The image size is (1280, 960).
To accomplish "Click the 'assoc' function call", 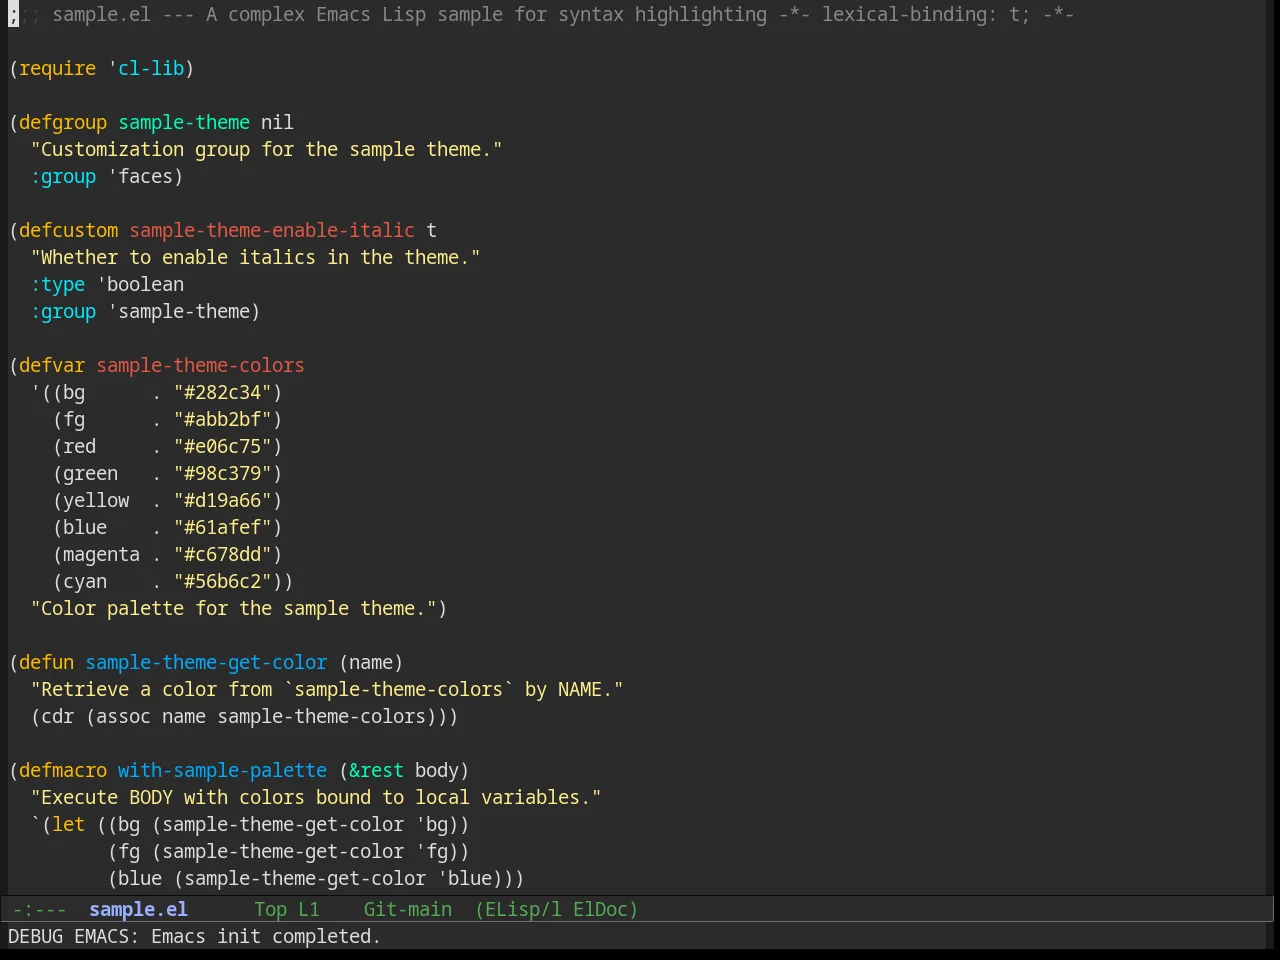I will [x=123, y=716].
